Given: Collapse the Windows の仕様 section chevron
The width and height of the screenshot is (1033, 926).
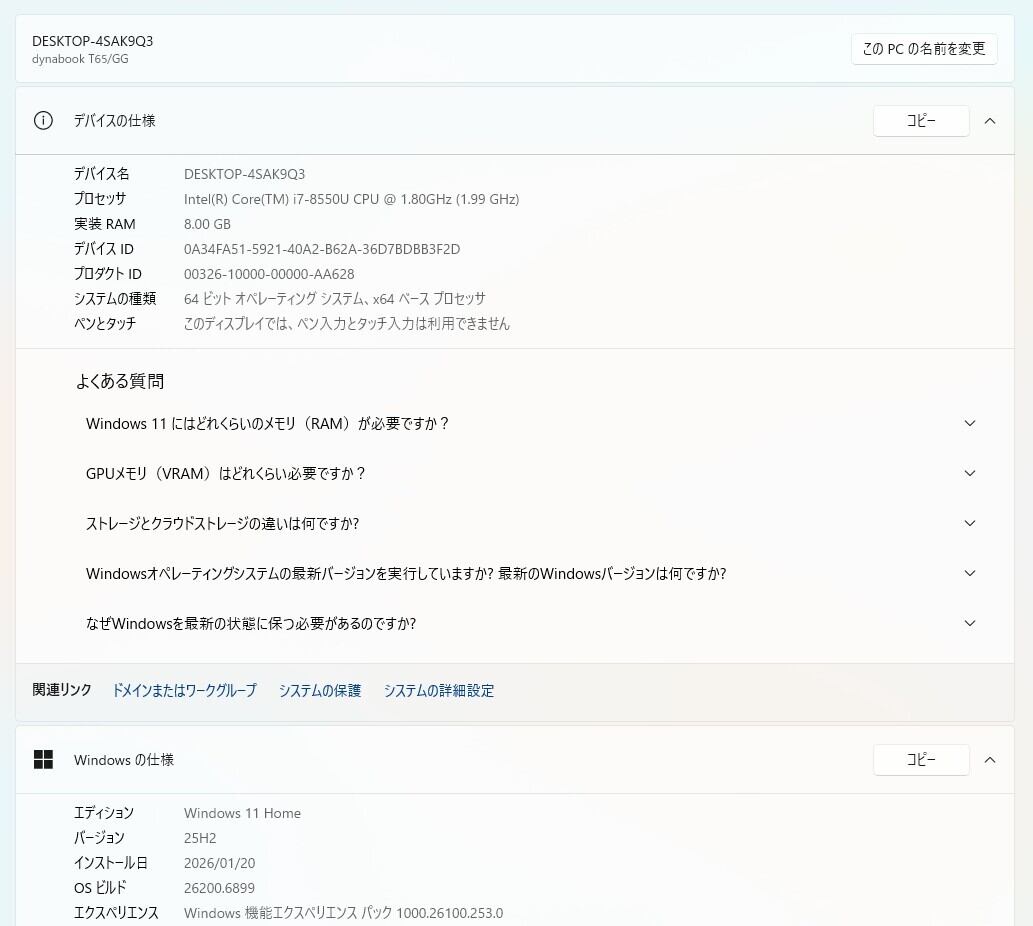Looking at the screenshot, I should point(989,760).
